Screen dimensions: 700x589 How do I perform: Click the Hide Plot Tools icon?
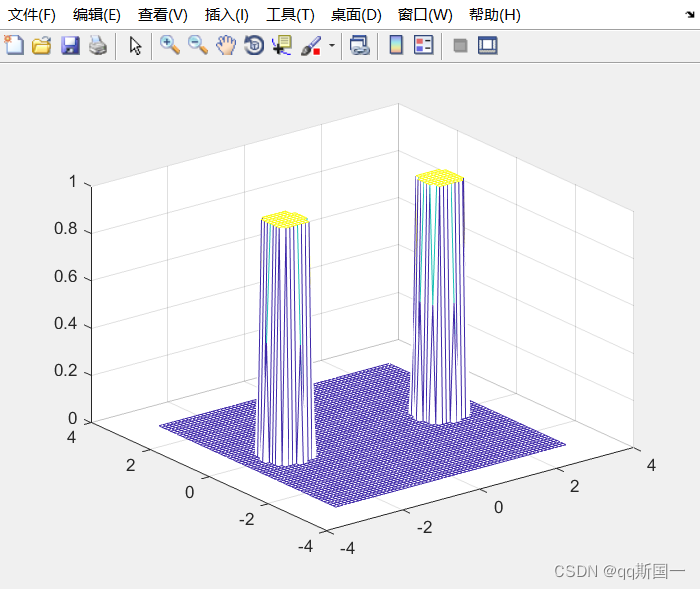point(460,46)
